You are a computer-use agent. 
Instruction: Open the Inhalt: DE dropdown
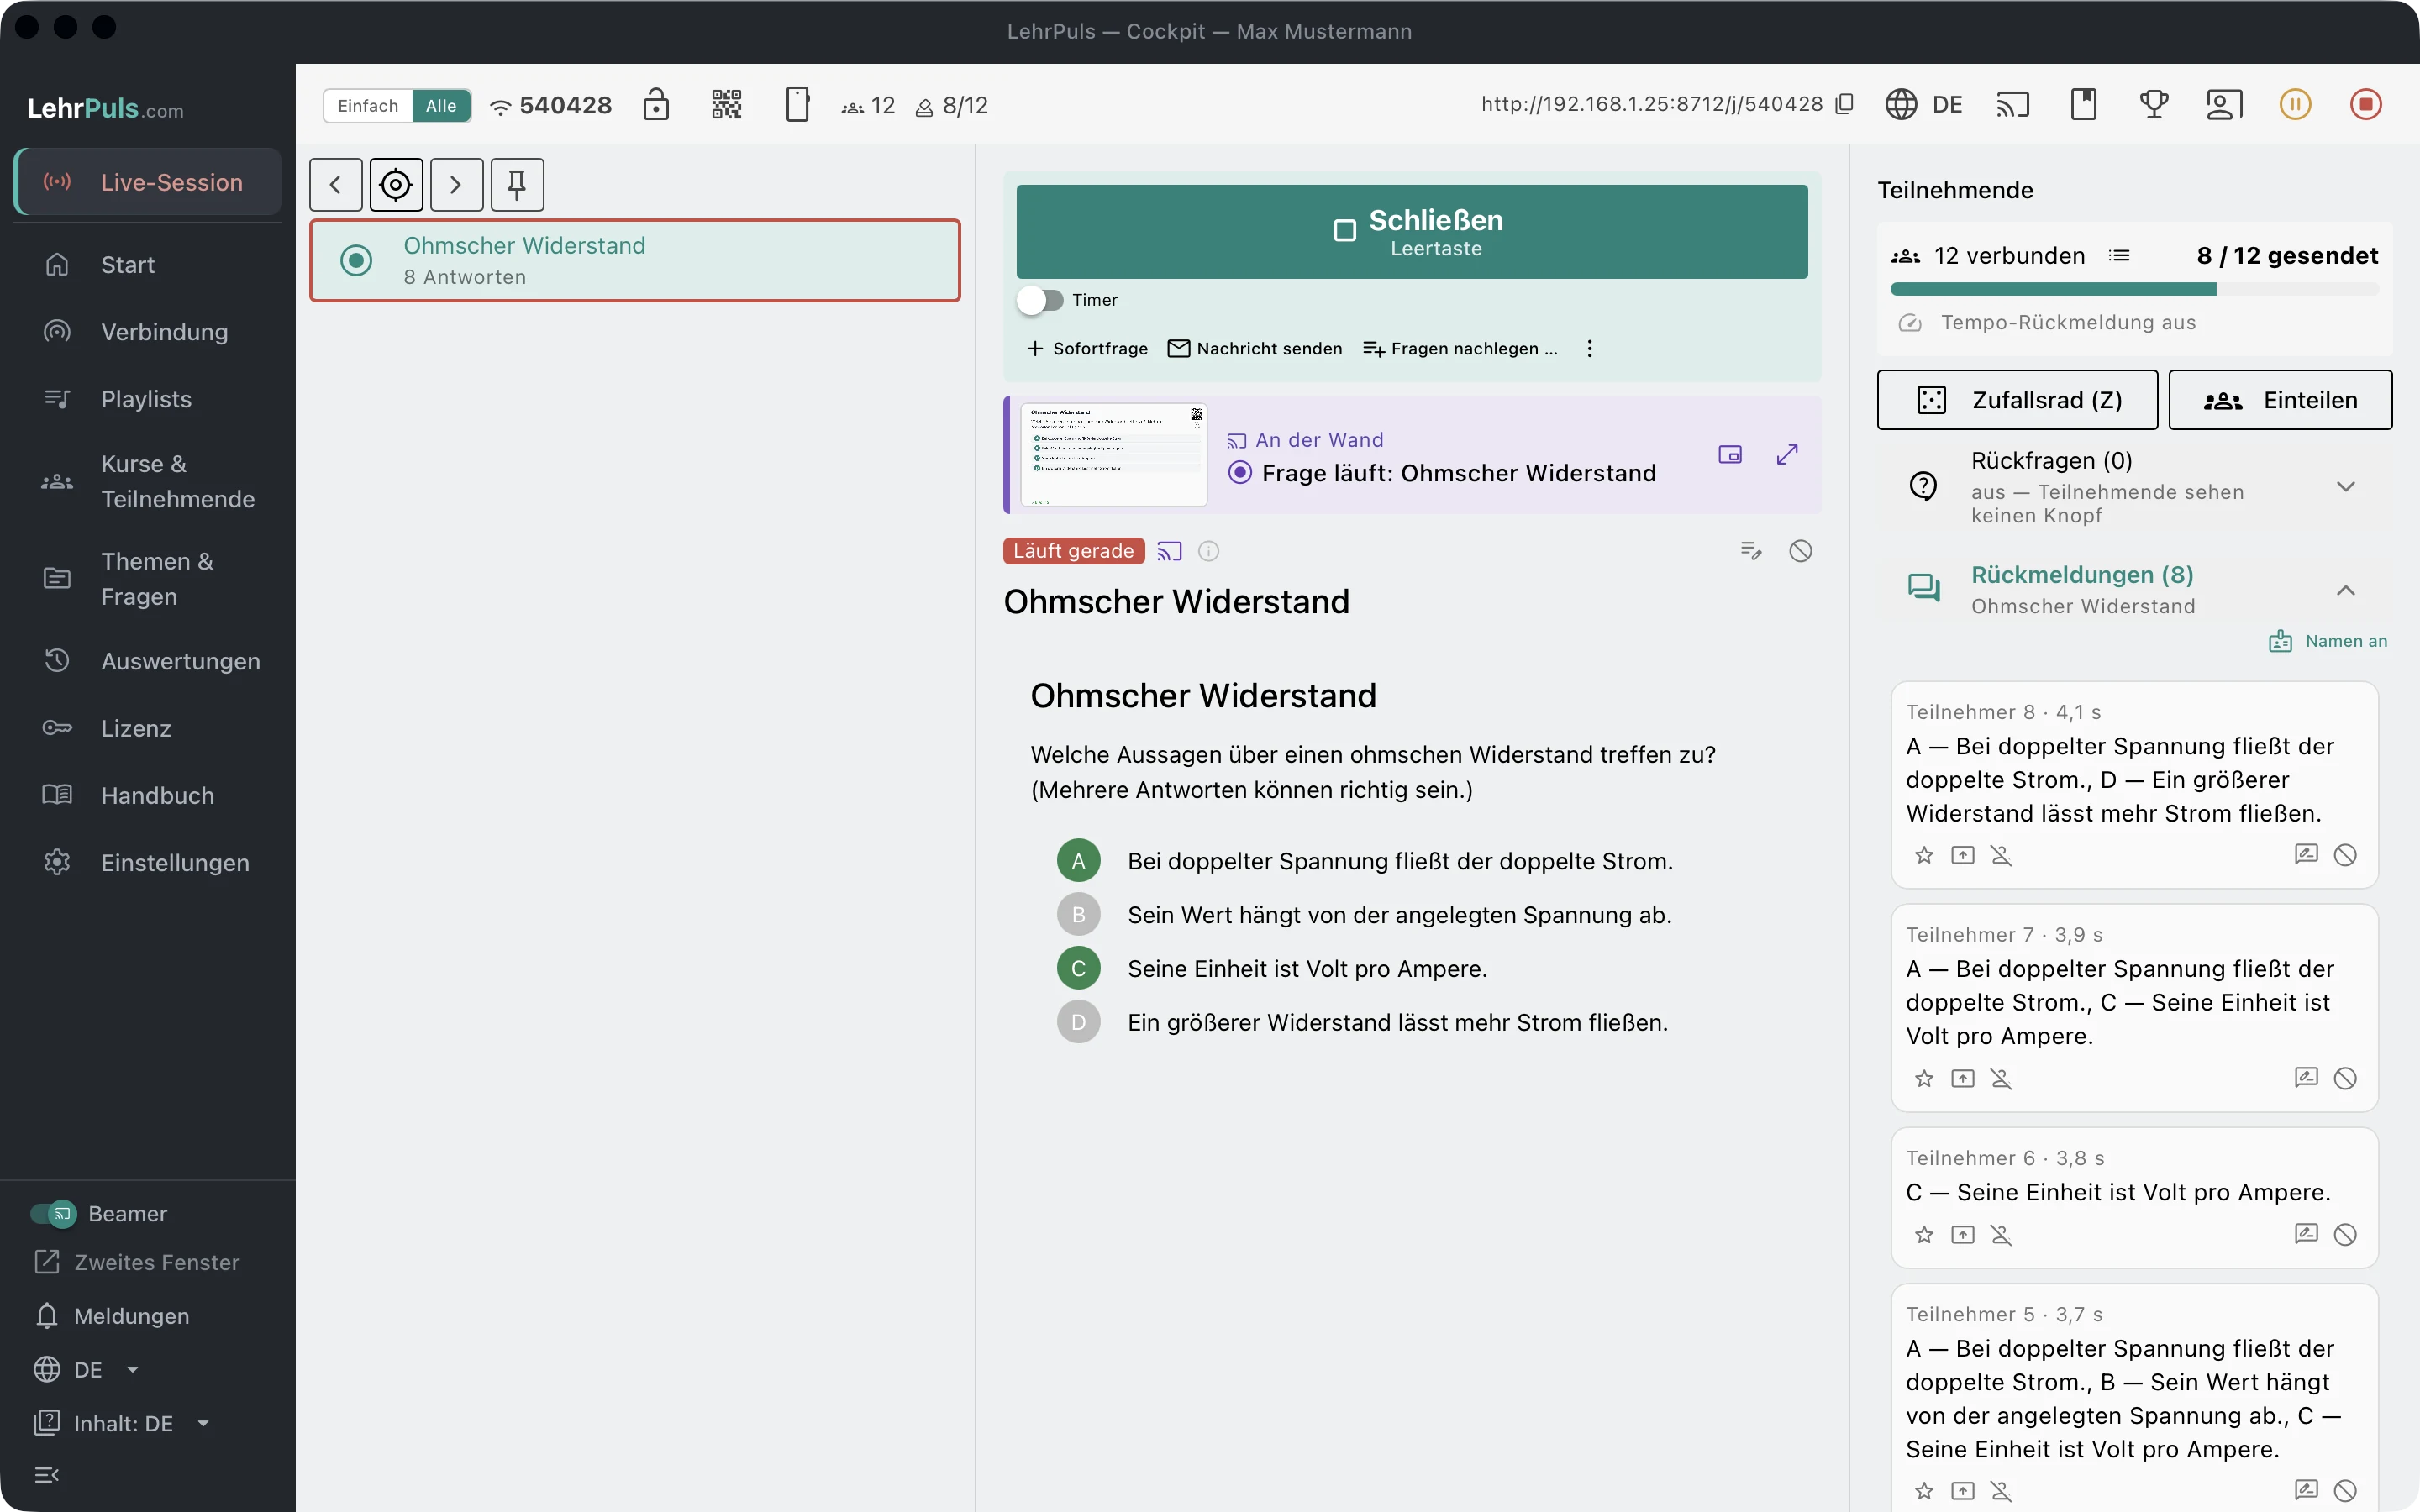123,1424
